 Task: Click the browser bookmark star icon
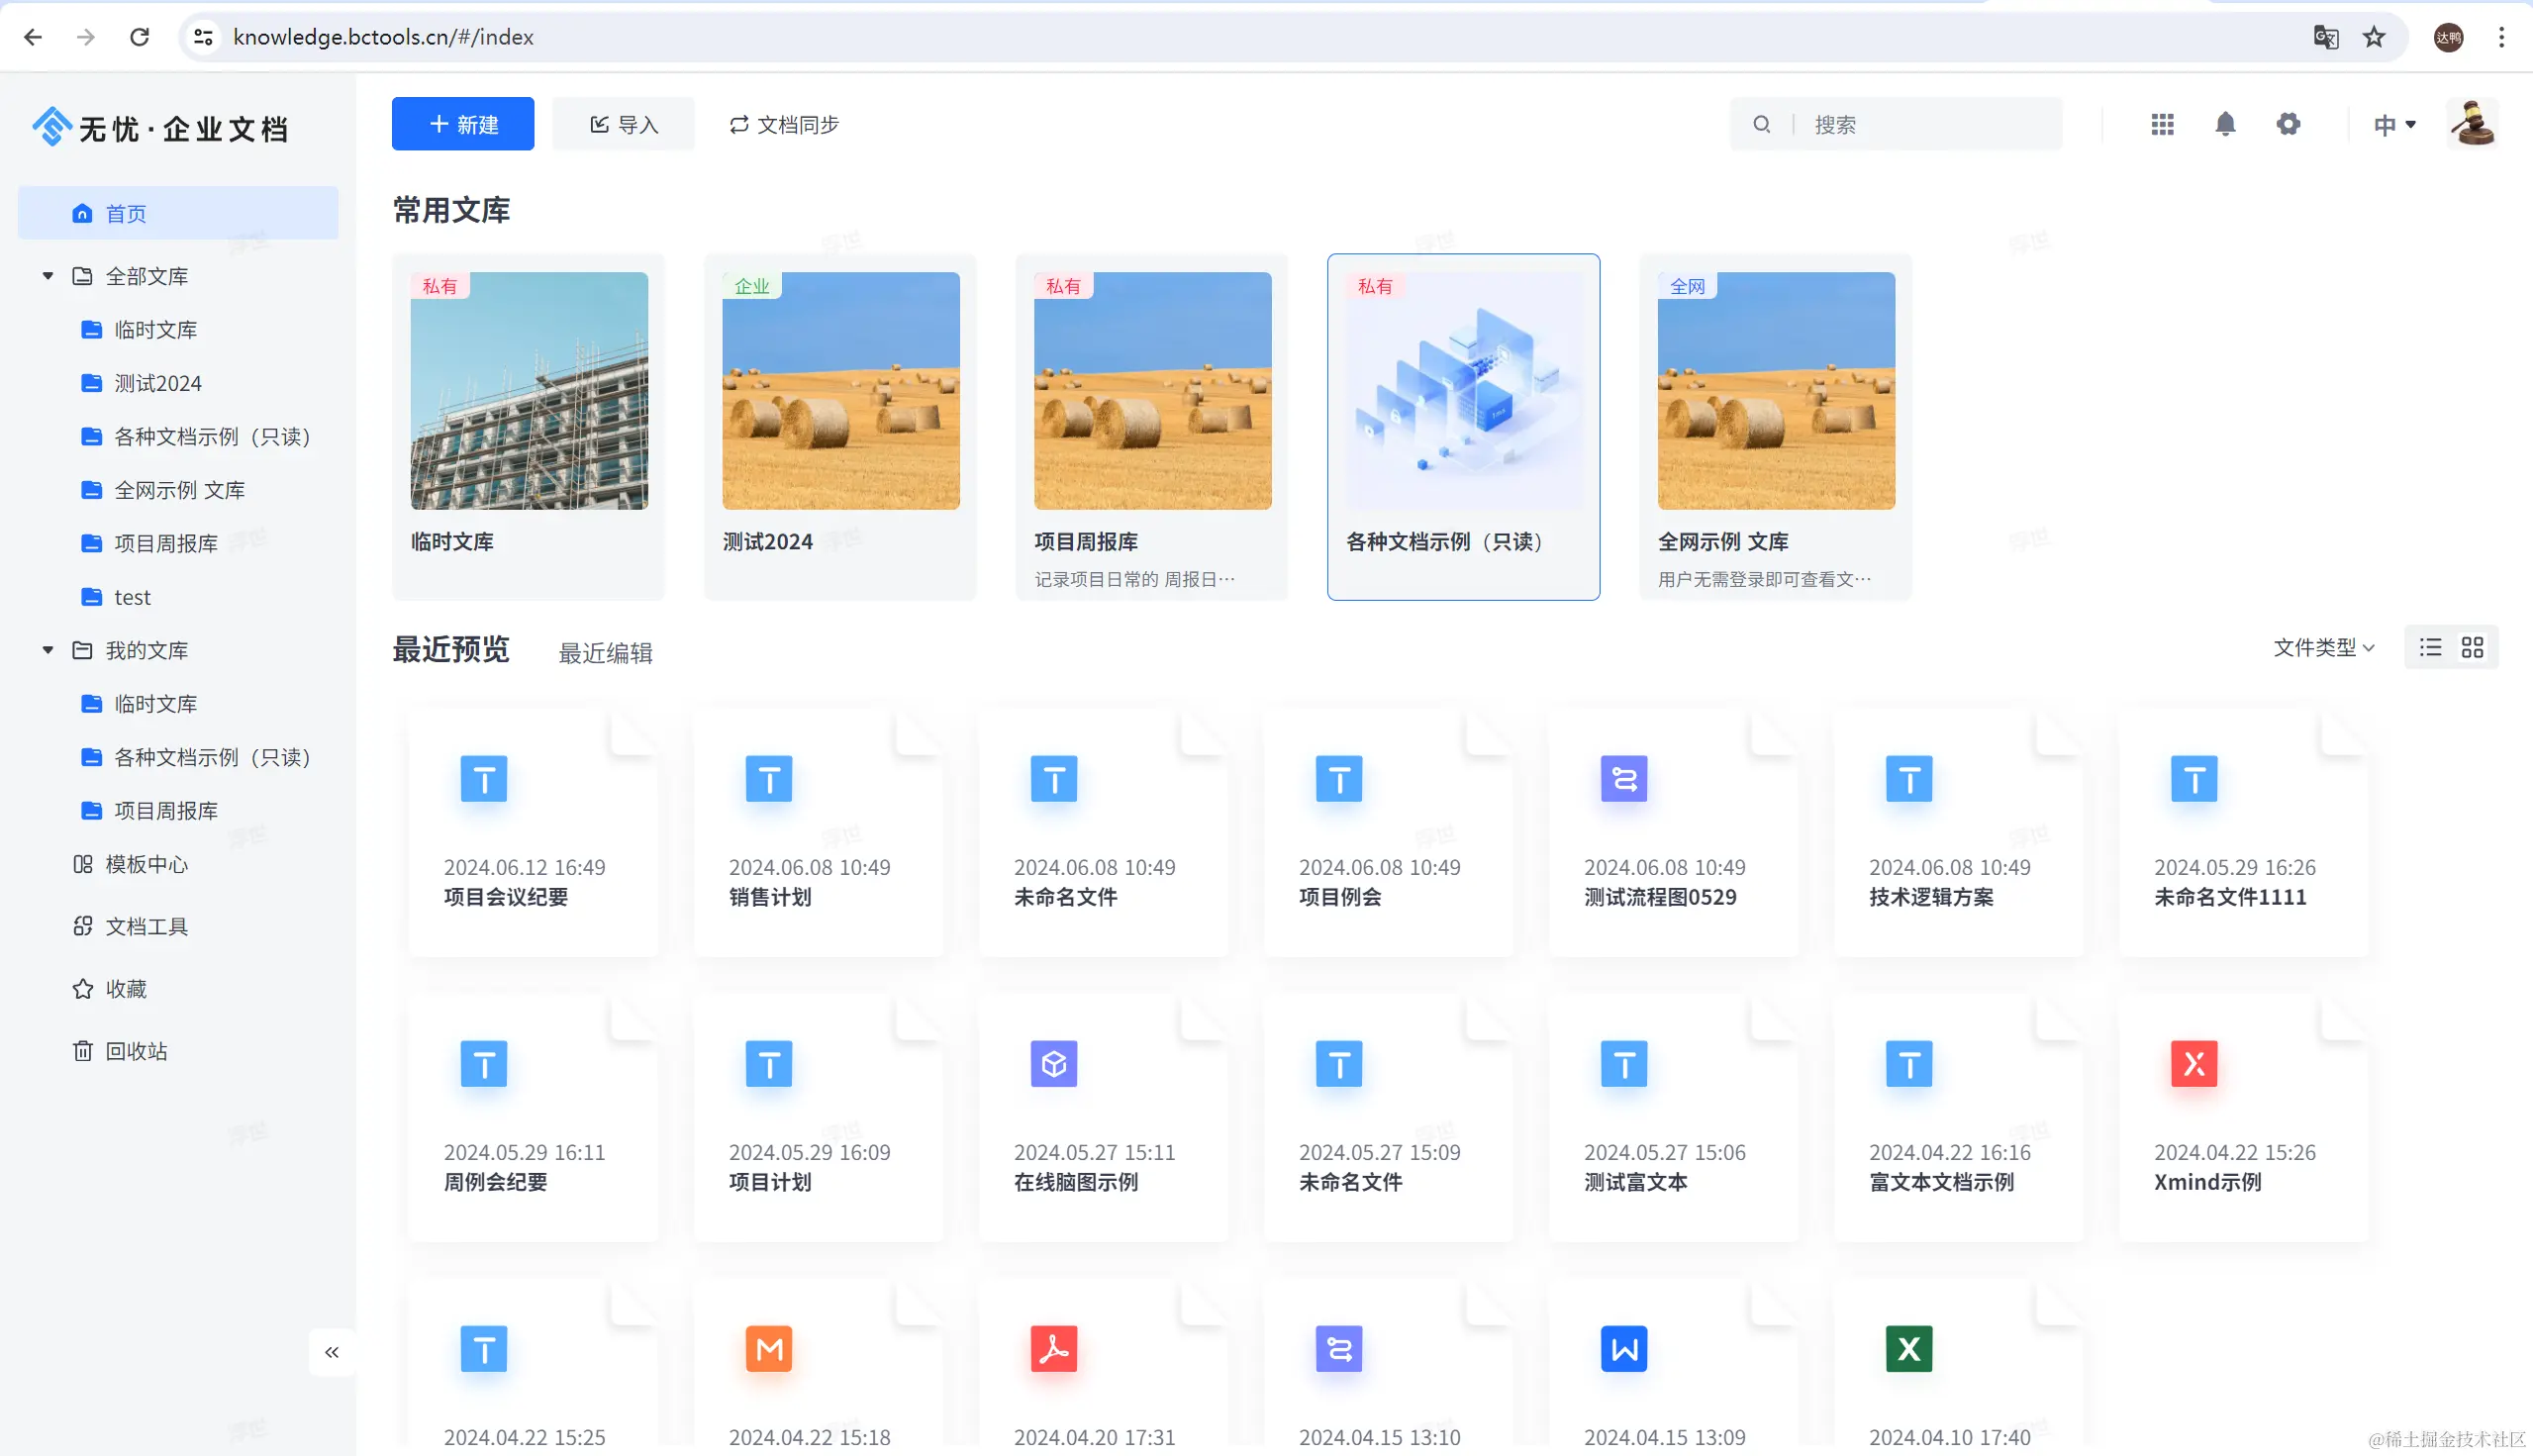(2374, 37)
